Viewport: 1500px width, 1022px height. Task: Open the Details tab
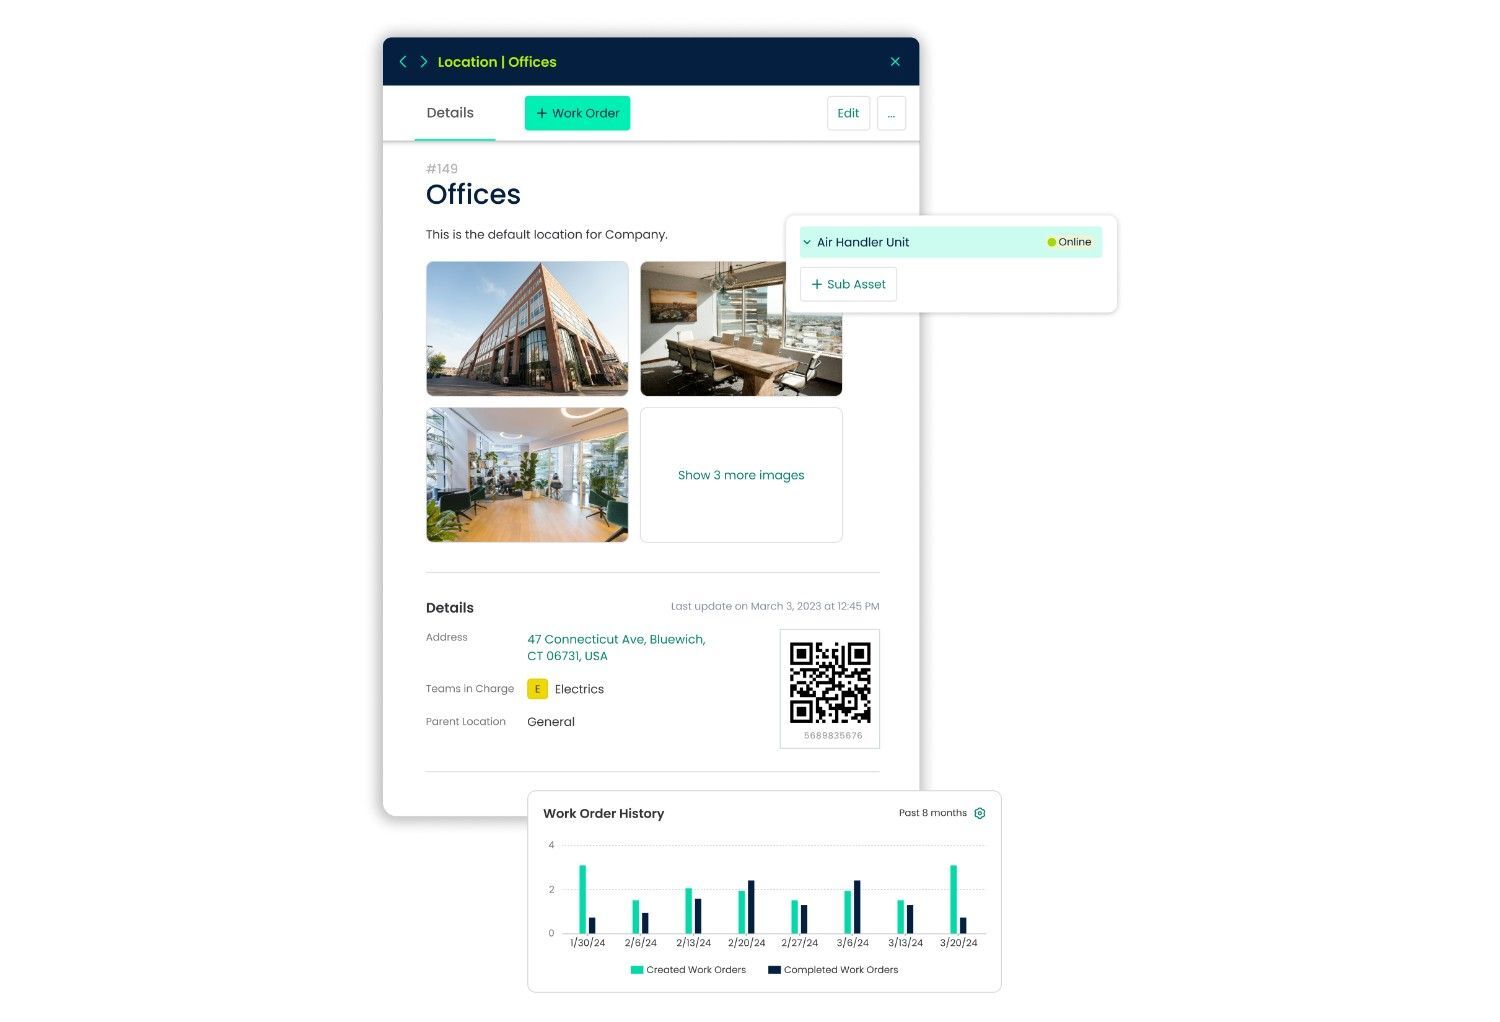450,113
